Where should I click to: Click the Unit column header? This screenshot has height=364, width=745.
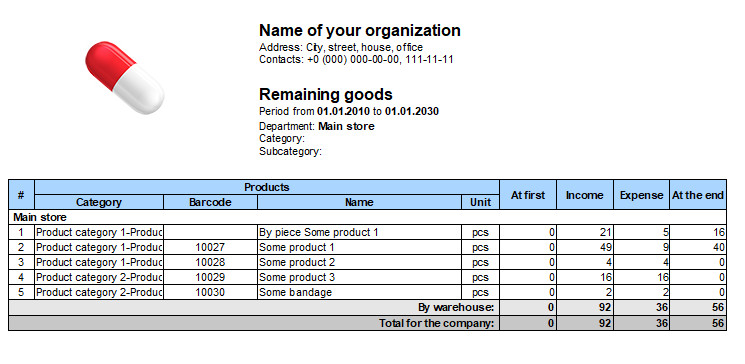[x=480, y=202]
